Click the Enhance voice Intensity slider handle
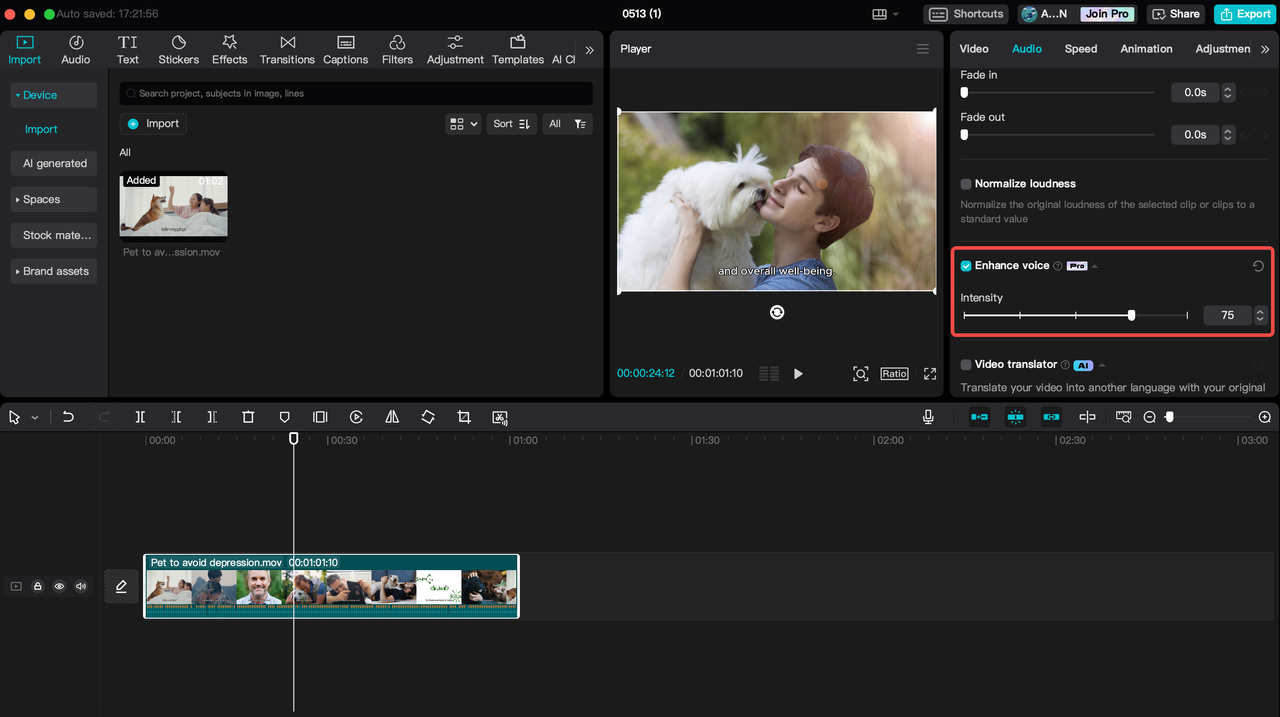1280x717 pixels. coord(1131,315)
